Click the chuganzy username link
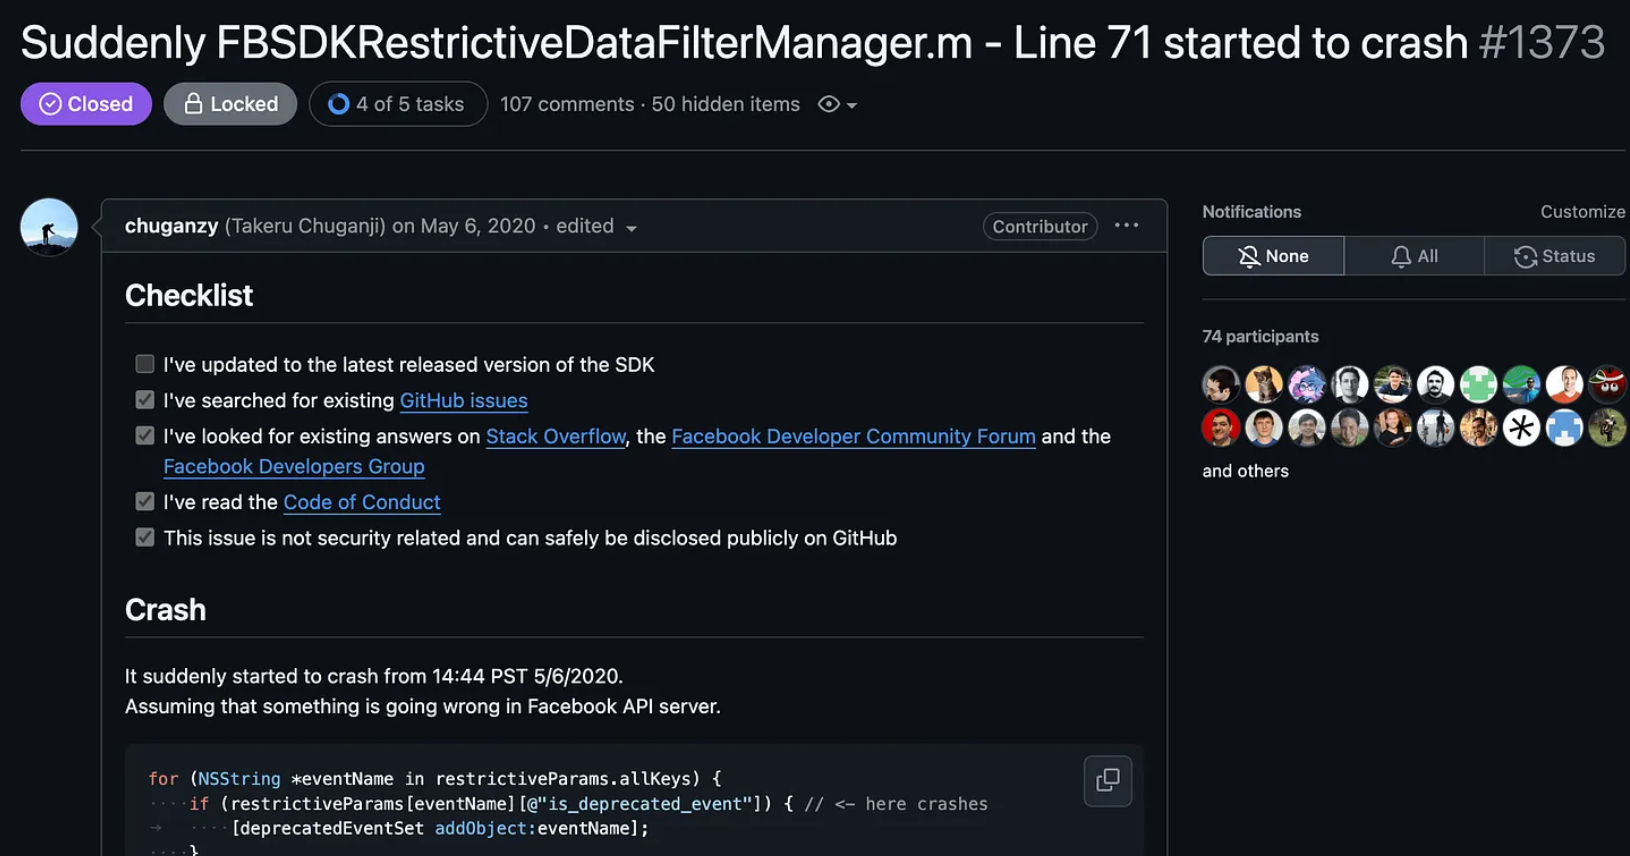Screen dimensions: 1630x856 pyautogui.click(x=171, y=226)
